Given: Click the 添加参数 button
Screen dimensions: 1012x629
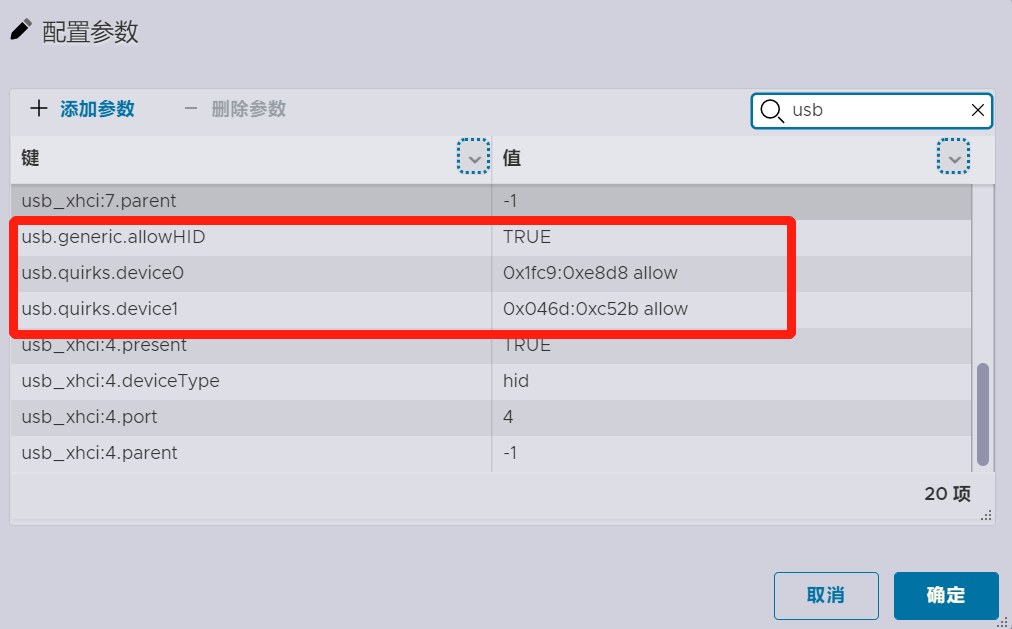Looking at the screenshot, I should (x=83, y=108).
